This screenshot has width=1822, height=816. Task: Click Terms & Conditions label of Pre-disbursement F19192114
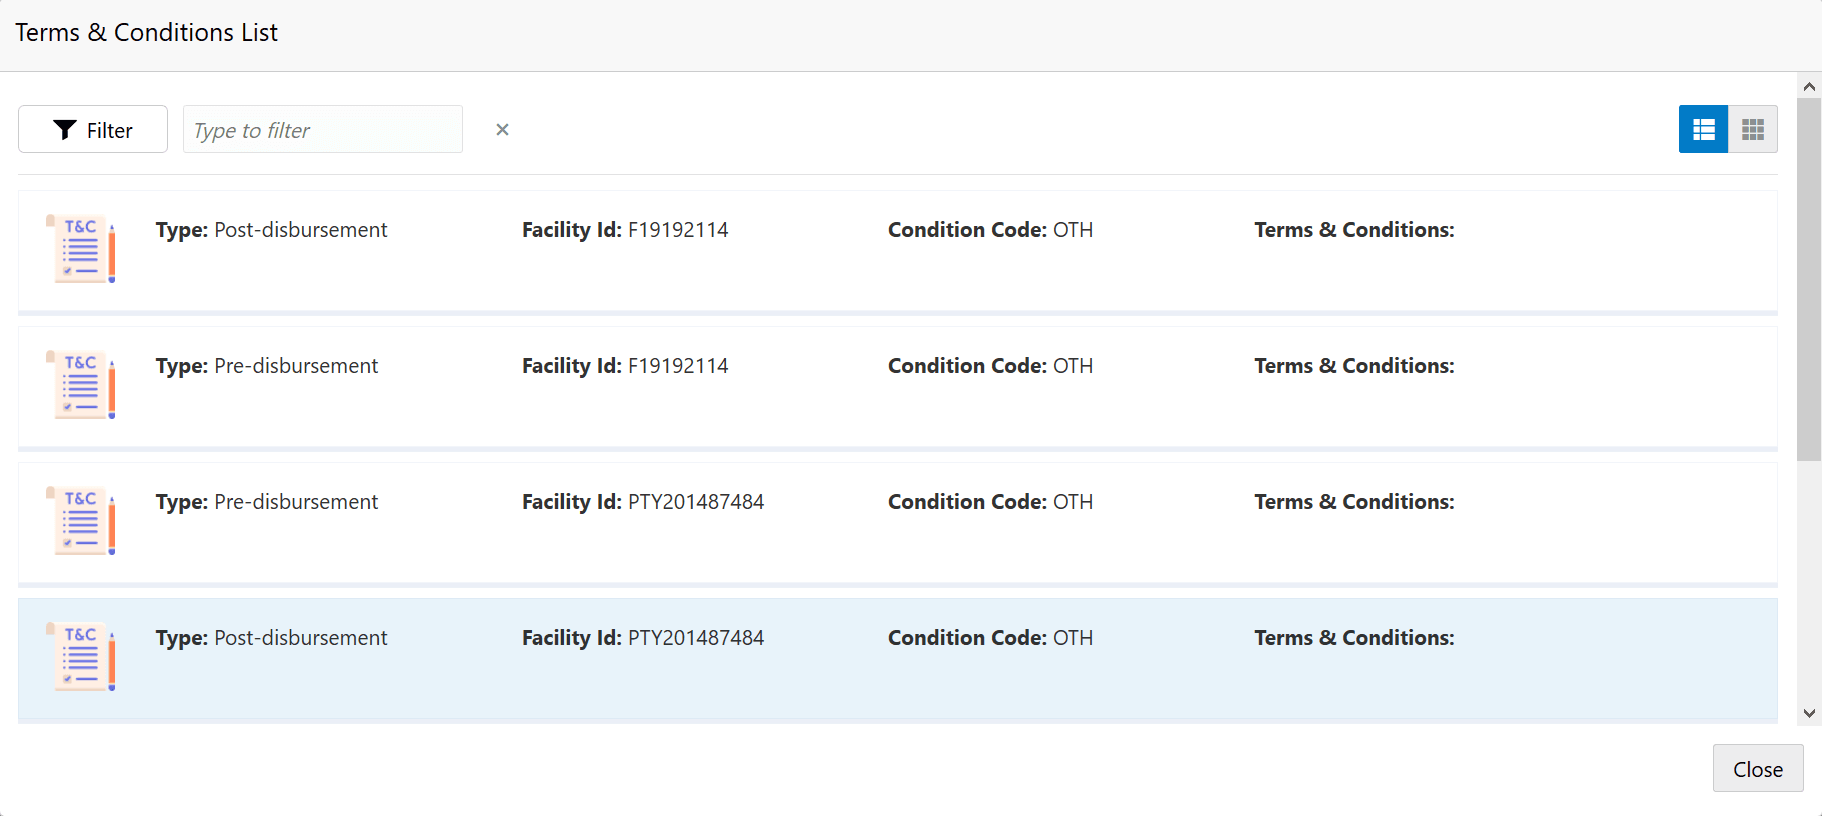(x=1354, y=366)
